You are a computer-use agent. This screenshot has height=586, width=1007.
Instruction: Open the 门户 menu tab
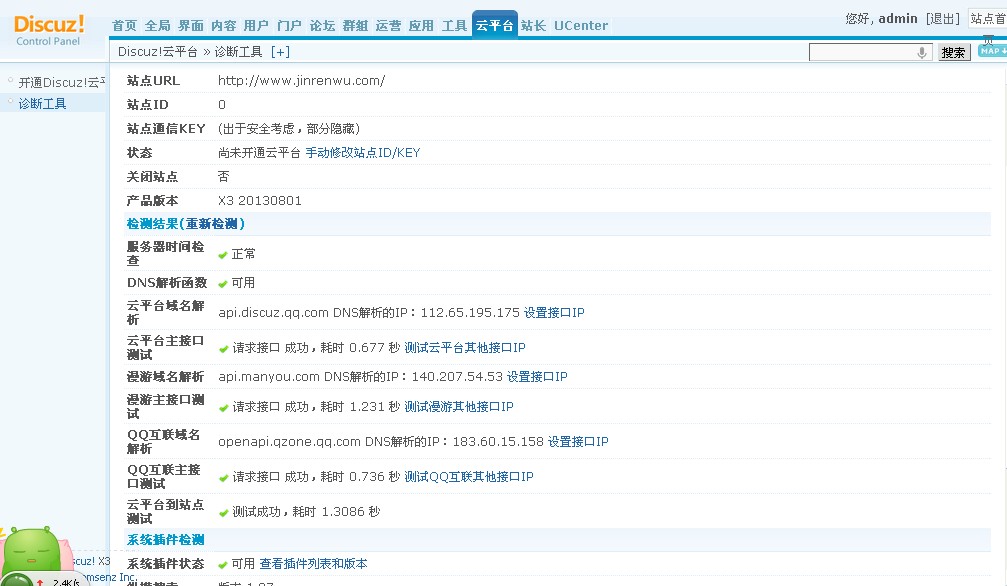(290, 26)
